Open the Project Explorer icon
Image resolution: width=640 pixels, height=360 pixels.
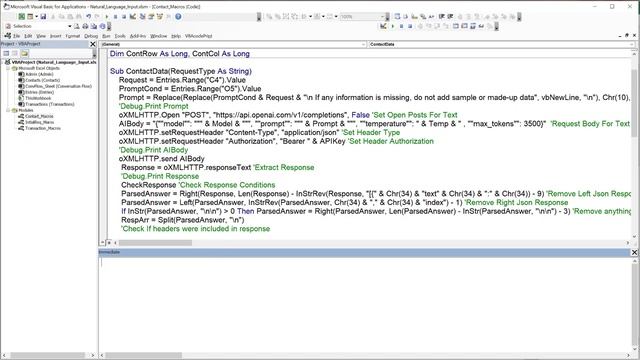pyautogui.click(x=142, y=17)
